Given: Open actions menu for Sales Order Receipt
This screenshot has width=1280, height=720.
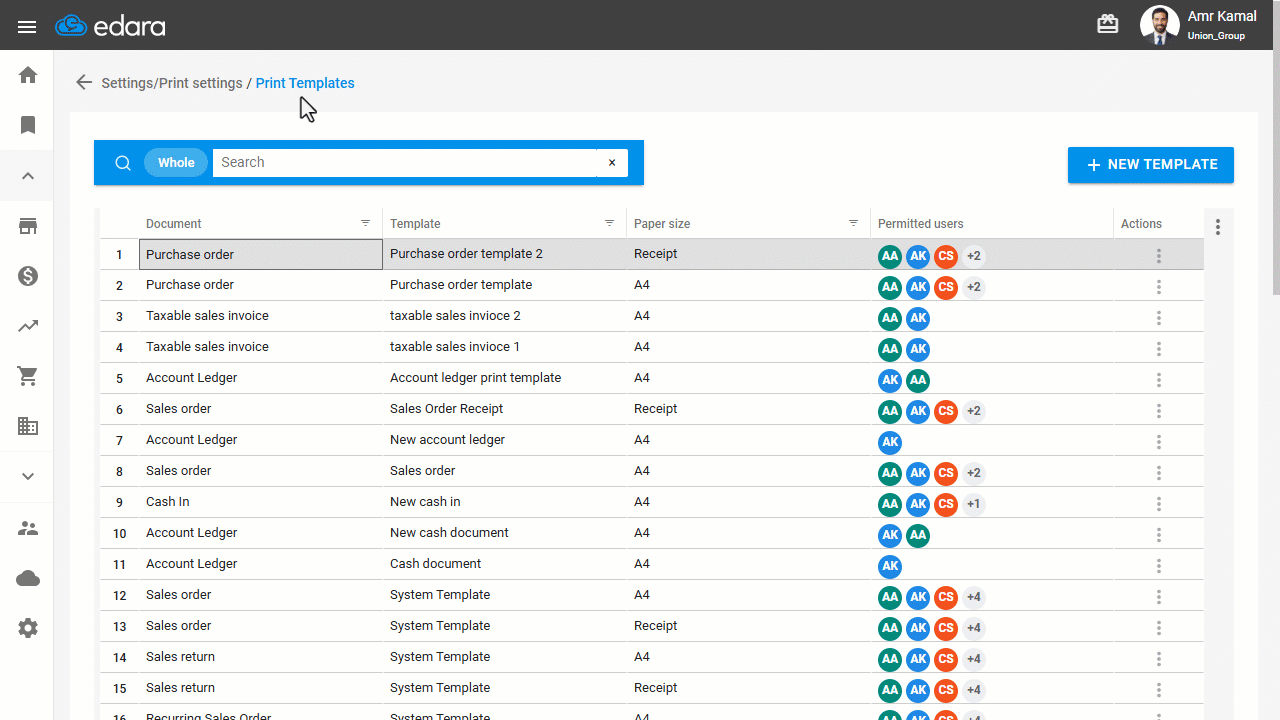Looking at the screenshot, I should pyautogui.click(x=1159, y=411).
